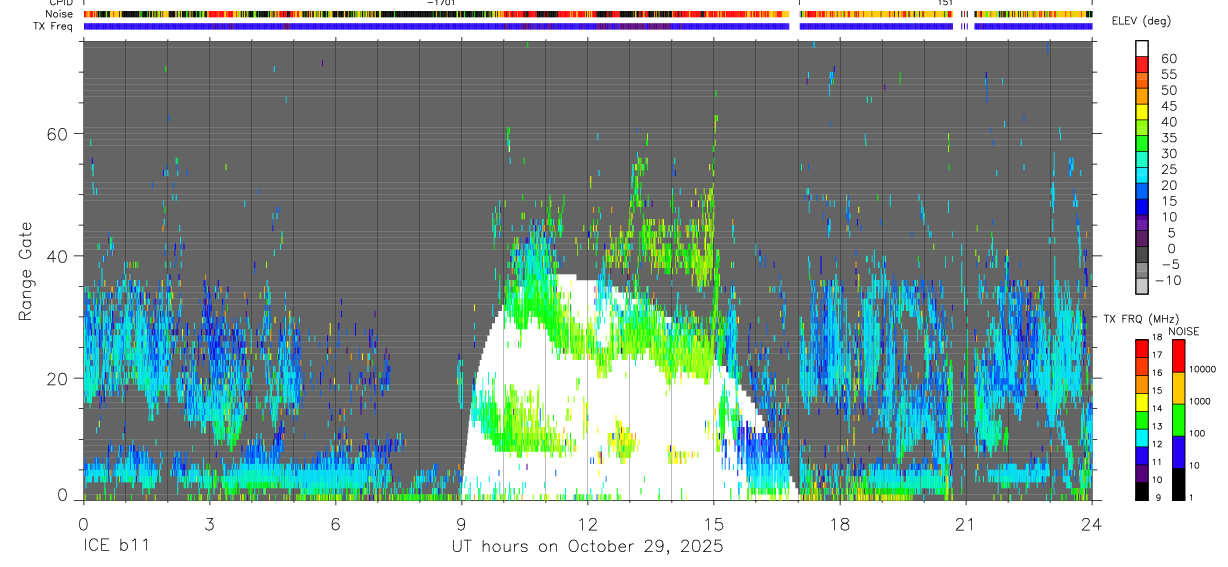Click the UT hours on October 29, 2025 label
1228x567 pixels.
pyautogui.click(x=587, y=547)
